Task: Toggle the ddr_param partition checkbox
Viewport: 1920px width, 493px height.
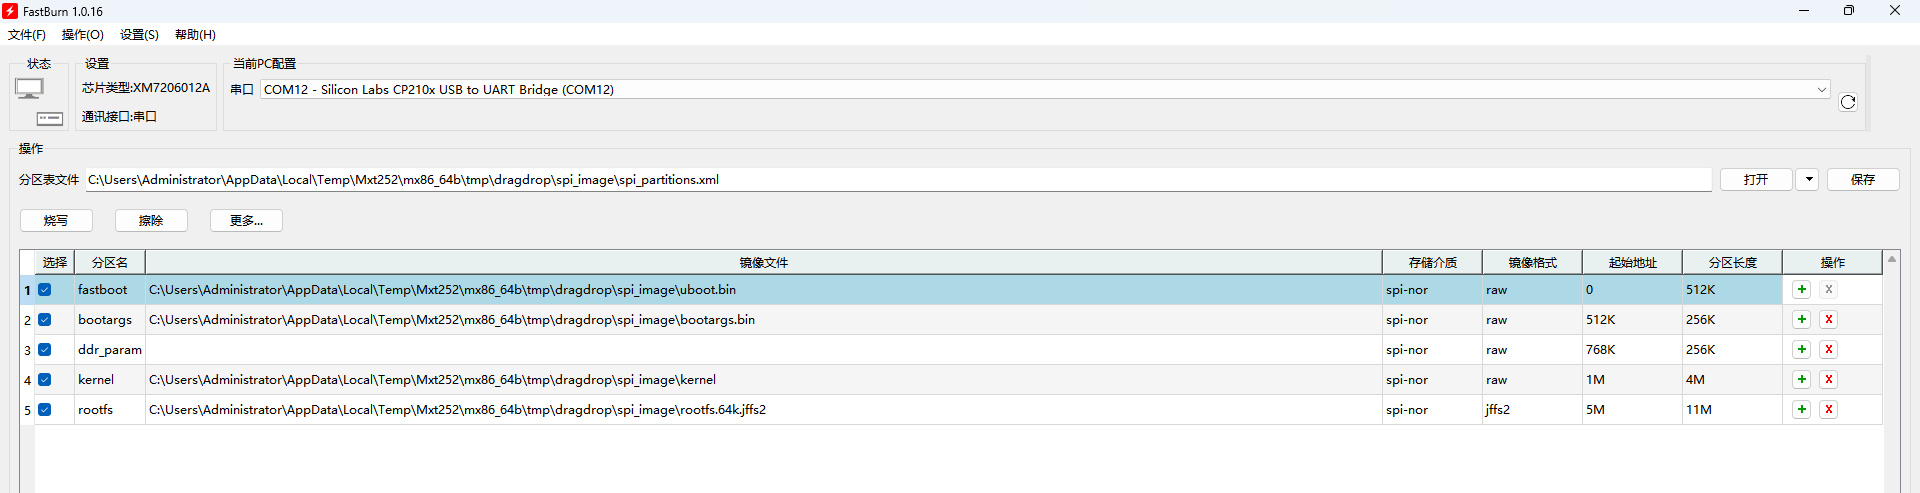Action: pos(45,350)
